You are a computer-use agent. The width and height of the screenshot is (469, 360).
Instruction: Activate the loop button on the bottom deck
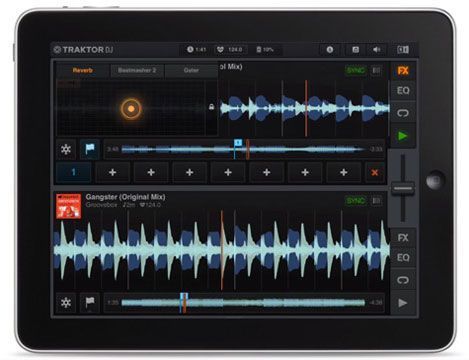coord(403,280)
